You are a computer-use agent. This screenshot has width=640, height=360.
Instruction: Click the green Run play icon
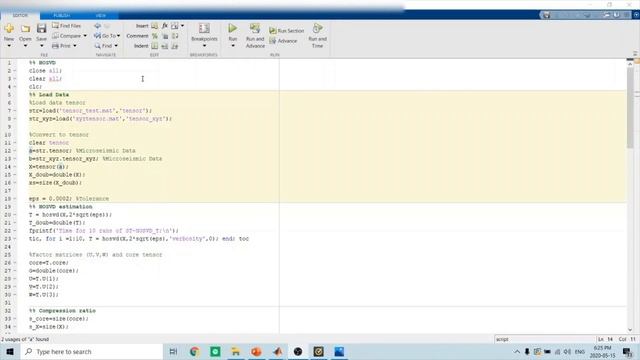233,28
